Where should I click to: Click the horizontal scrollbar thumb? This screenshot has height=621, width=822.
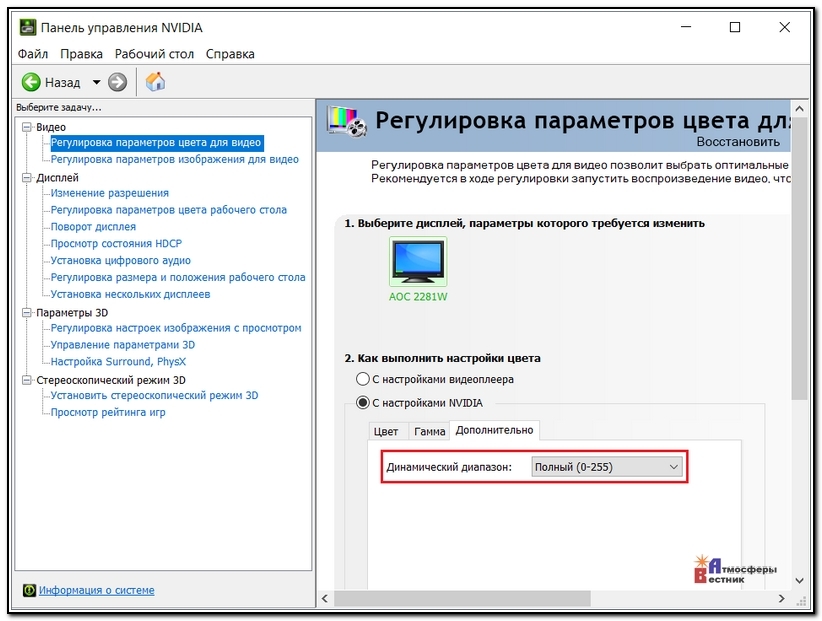tap(462, 598)
